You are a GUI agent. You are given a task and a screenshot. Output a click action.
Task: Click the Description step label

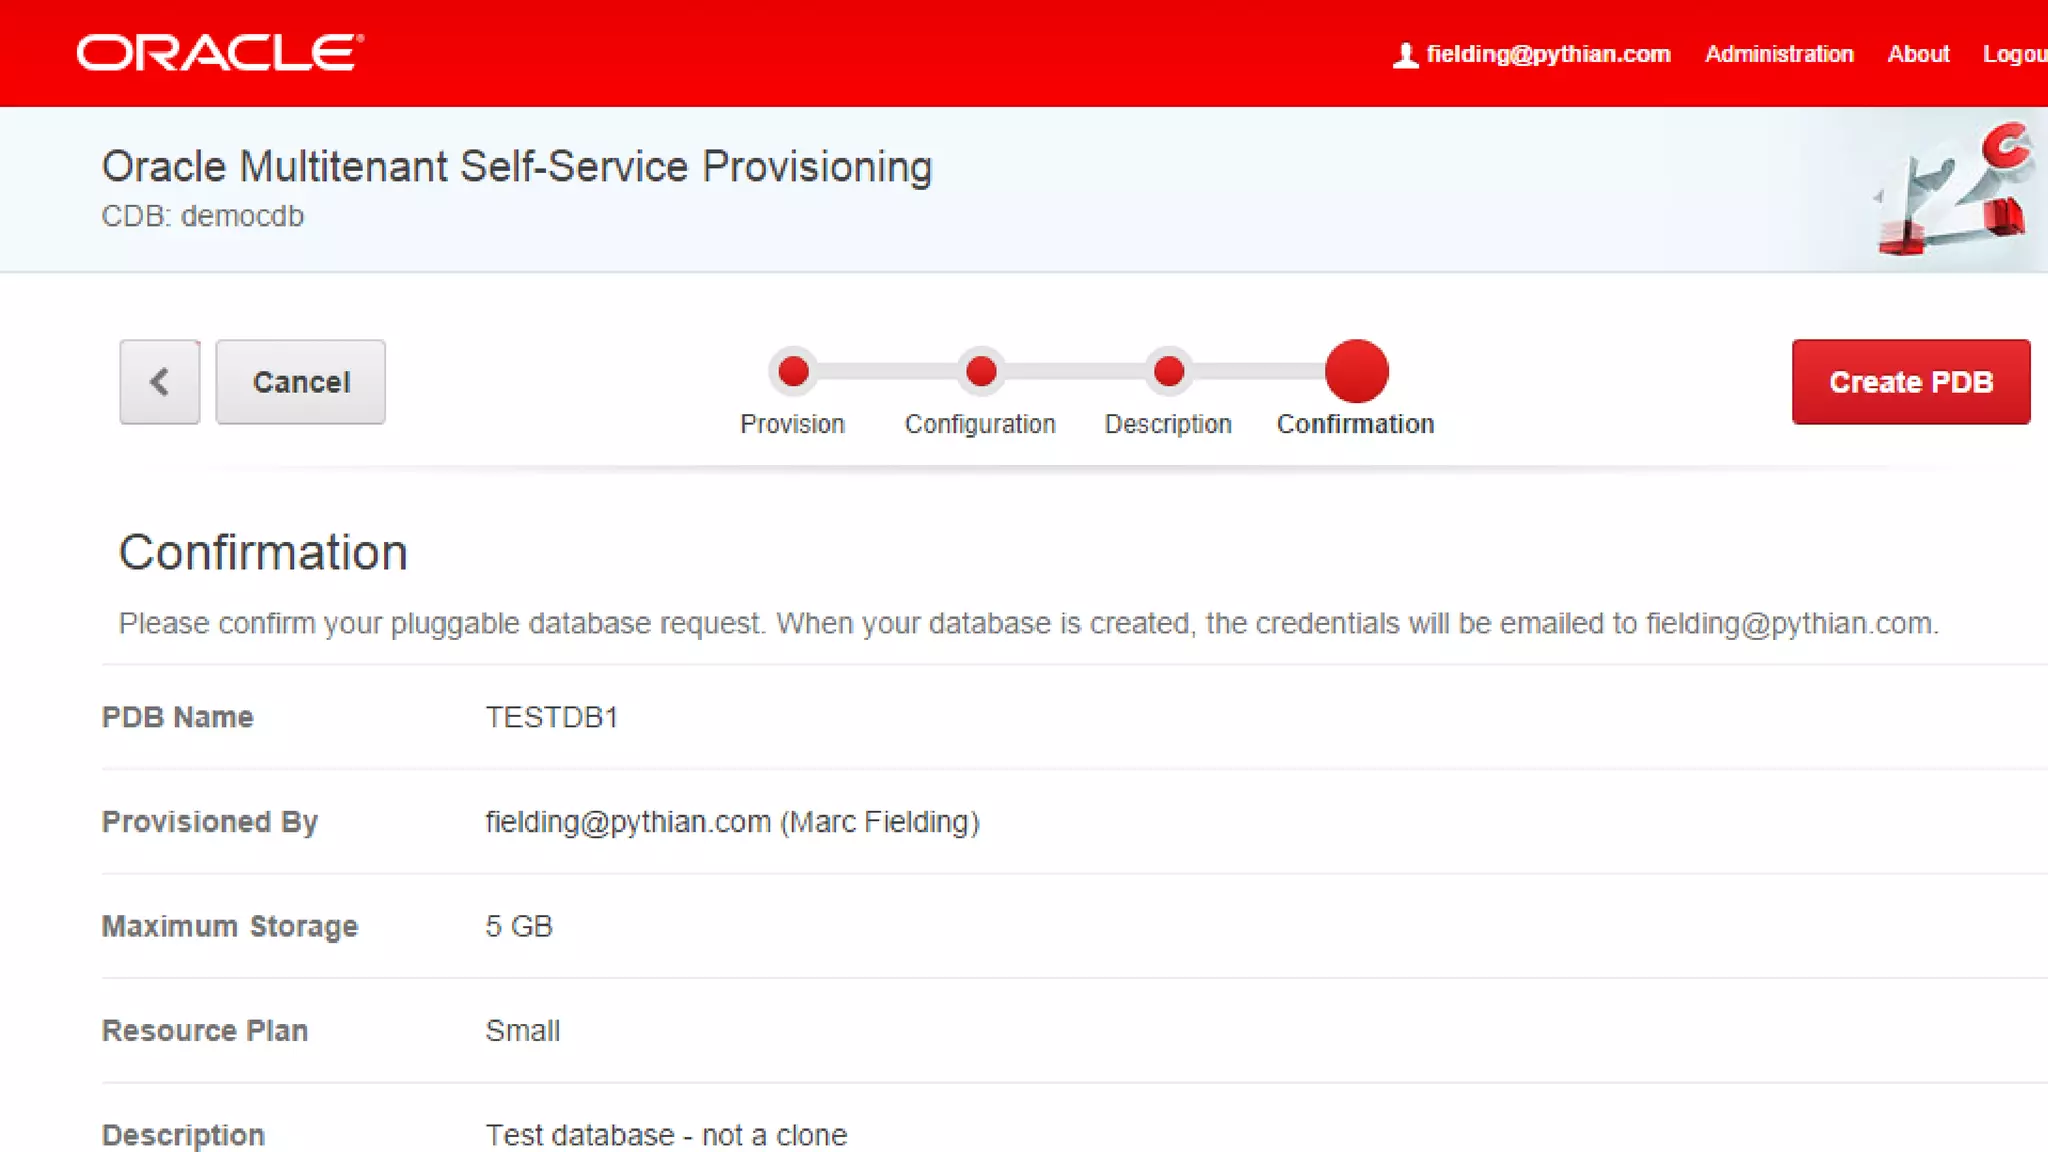1168,424
